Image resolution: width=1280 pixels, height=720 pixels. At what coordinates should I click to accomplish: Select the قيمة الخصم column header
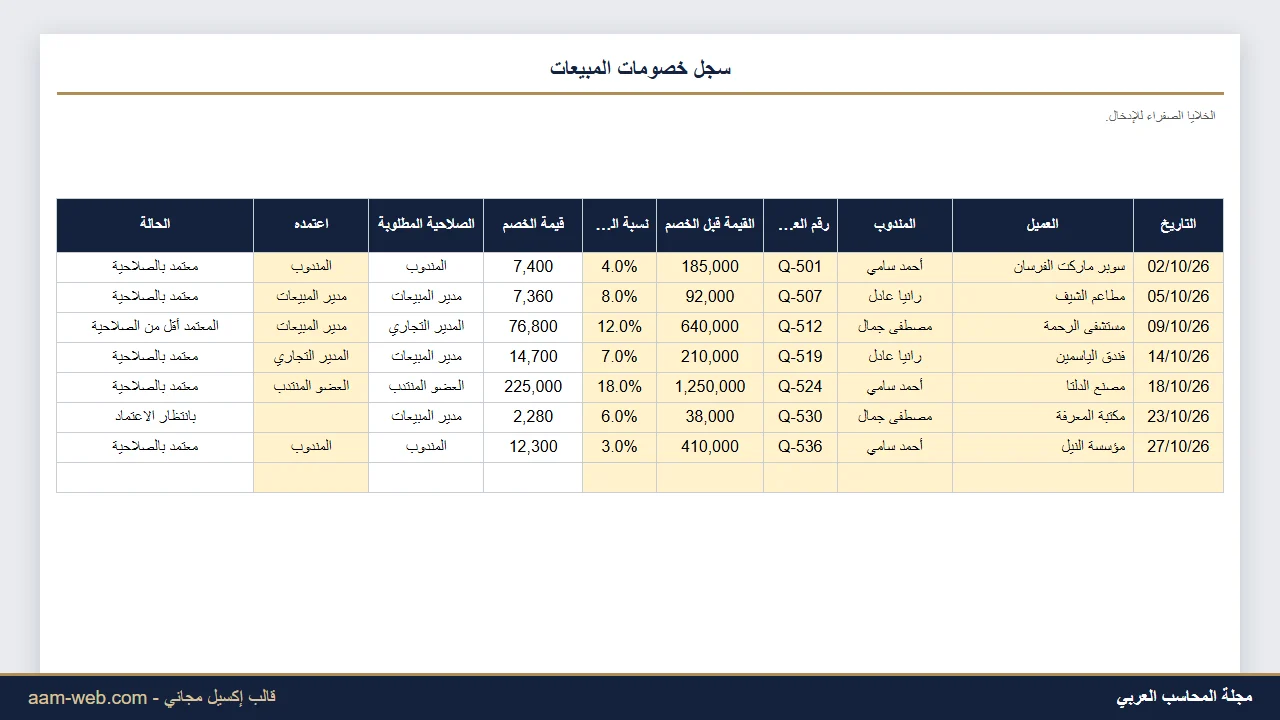(533, 225)
